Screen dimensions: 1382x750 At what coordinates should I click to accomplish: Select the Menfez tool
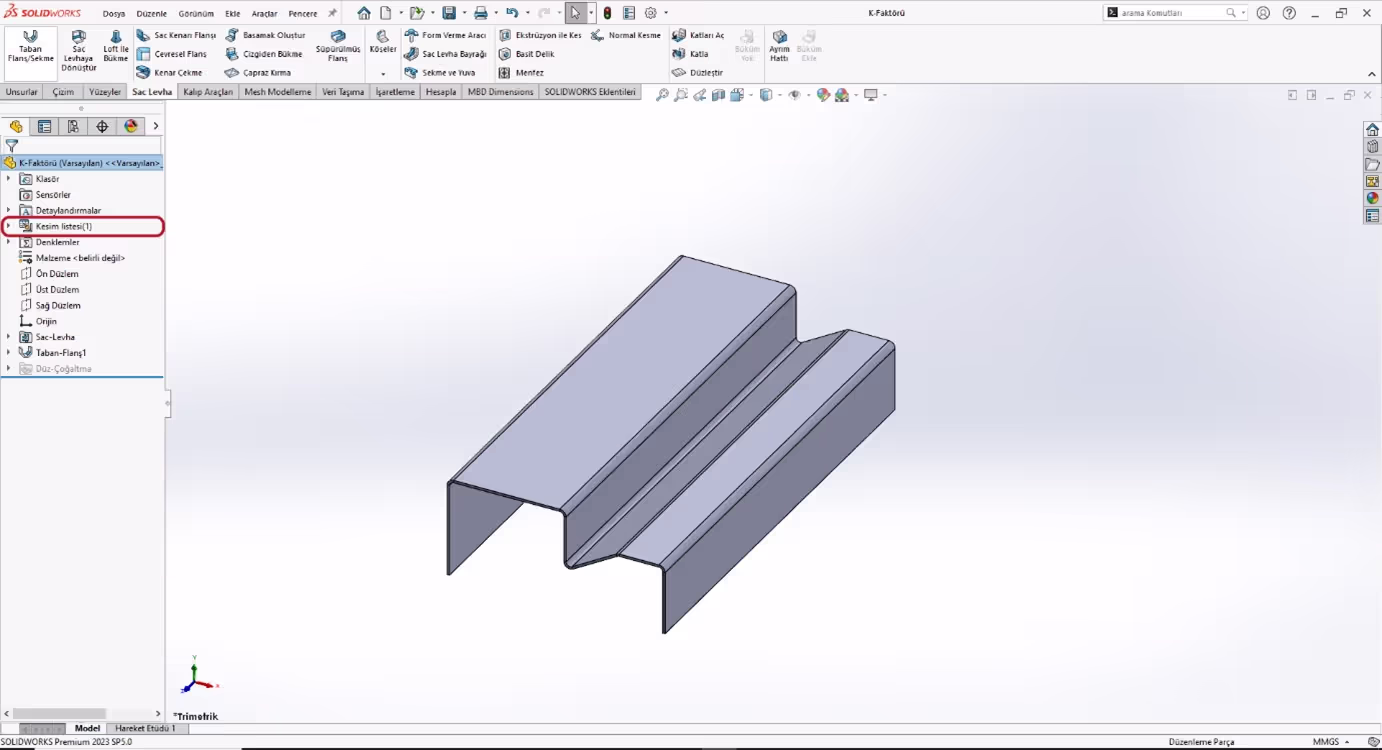click(521, 73)
